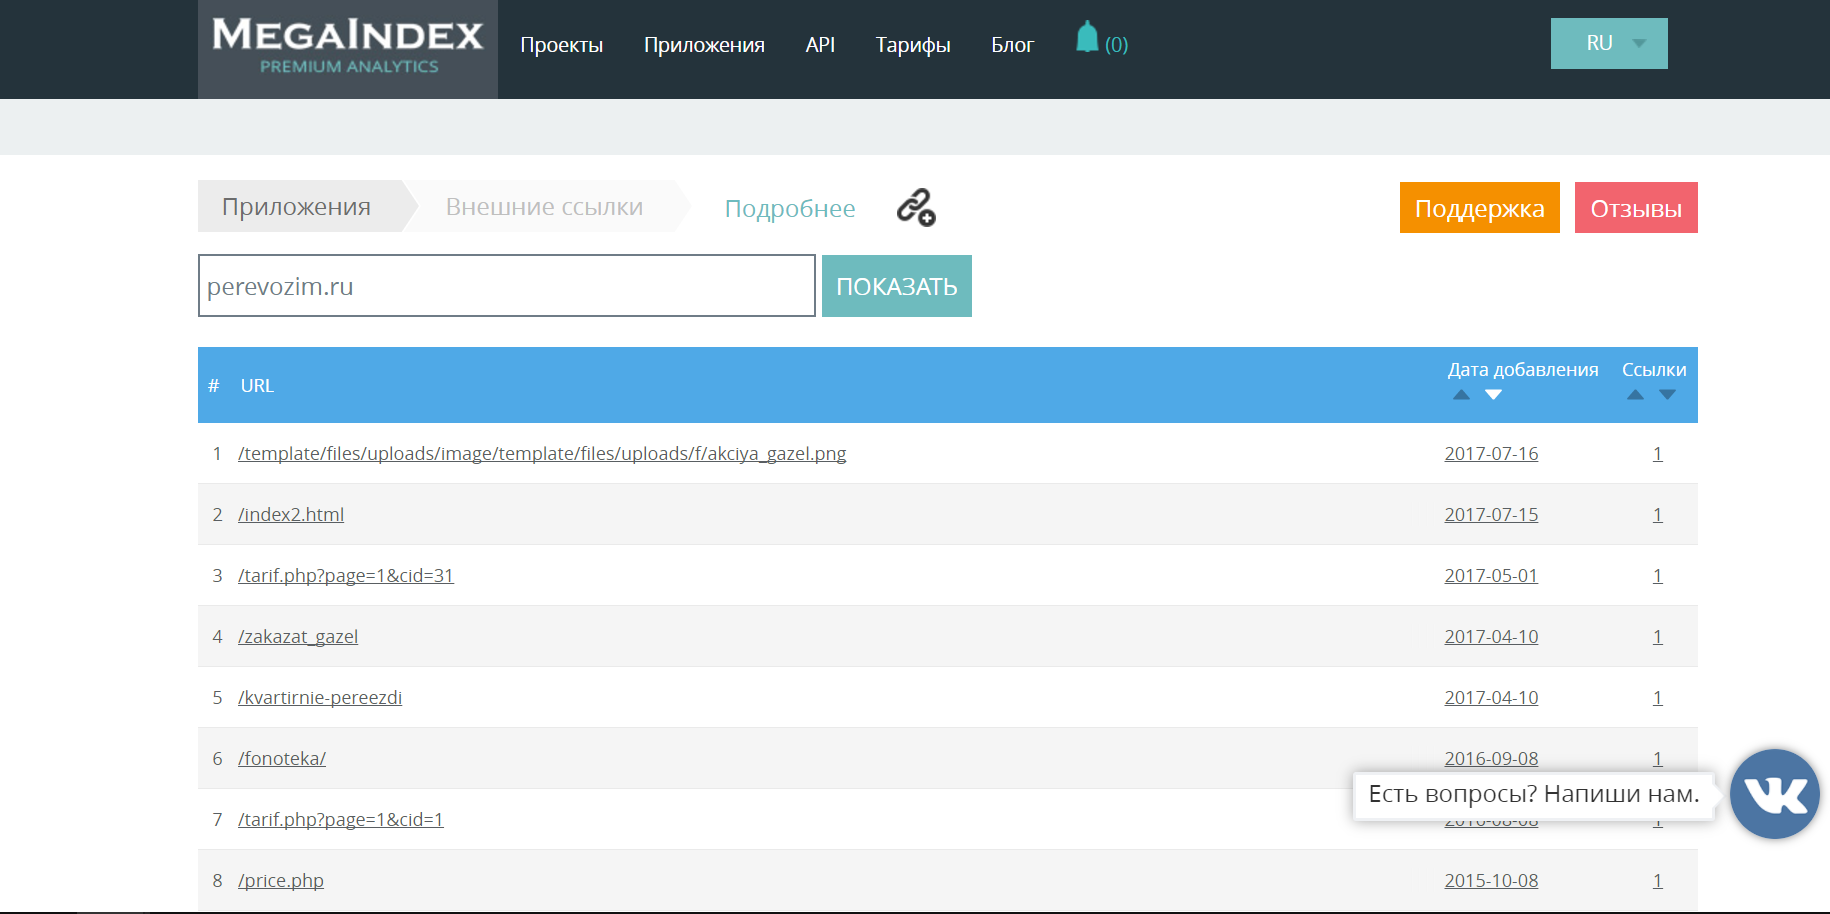Image resolution: width=1830 pixels, height=914 pixels.
Task: Sort date added descending arrow
Action: point(1493,395)
